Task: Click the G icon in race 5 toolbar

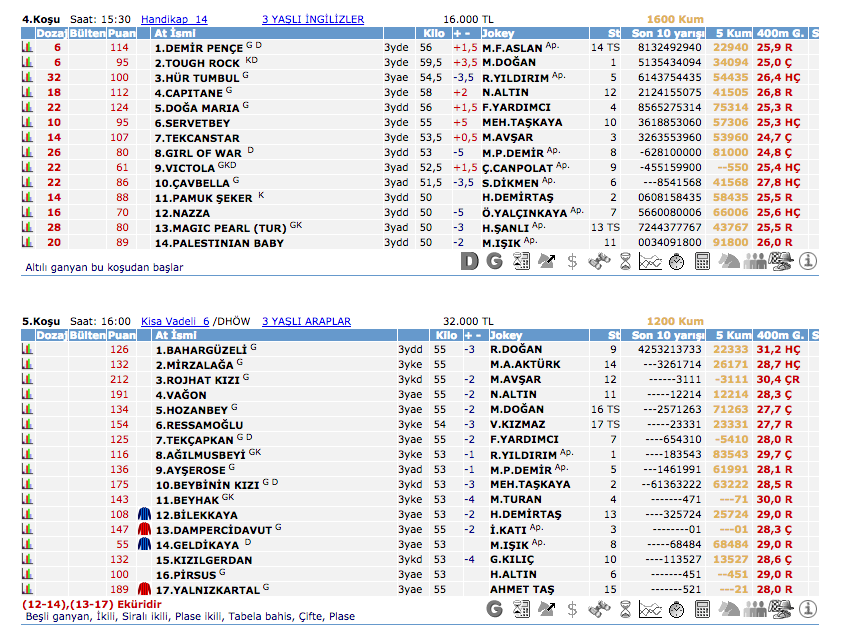Action: tap(494, 609)
